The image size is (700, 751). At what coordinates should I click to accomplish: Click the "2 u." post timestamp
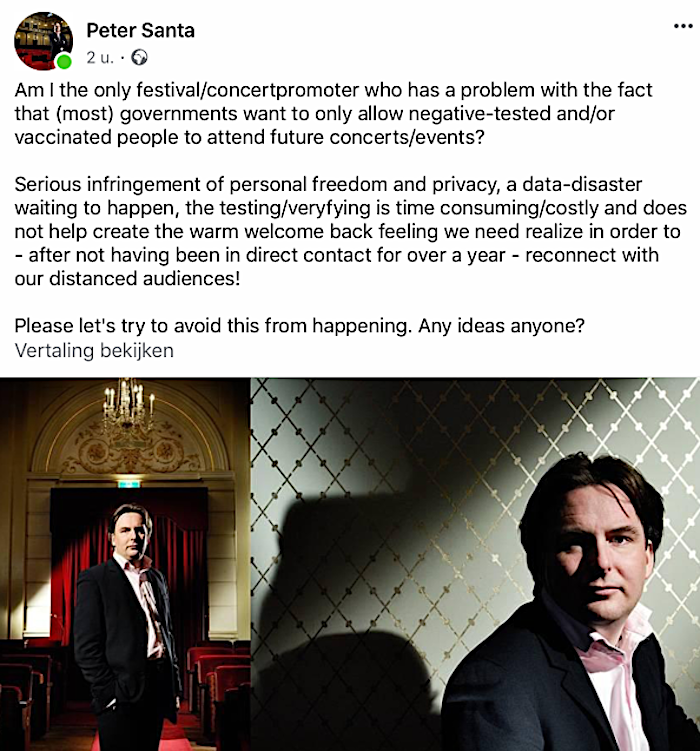point(100,57)
